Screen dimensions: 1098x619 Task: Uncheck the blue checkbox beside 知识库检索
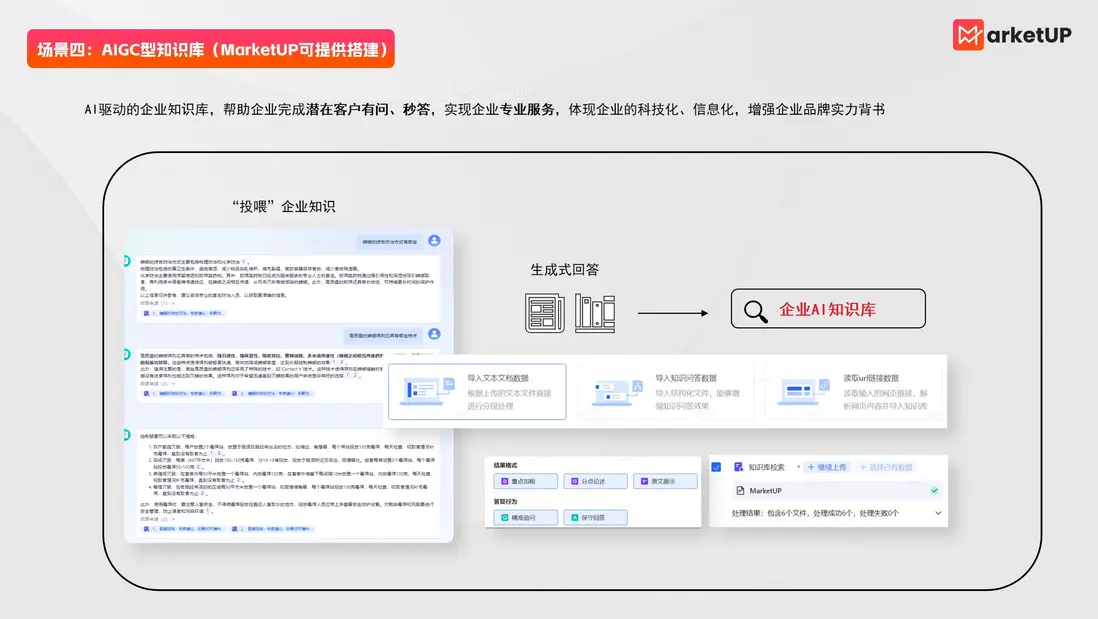[x=716, y=467]
